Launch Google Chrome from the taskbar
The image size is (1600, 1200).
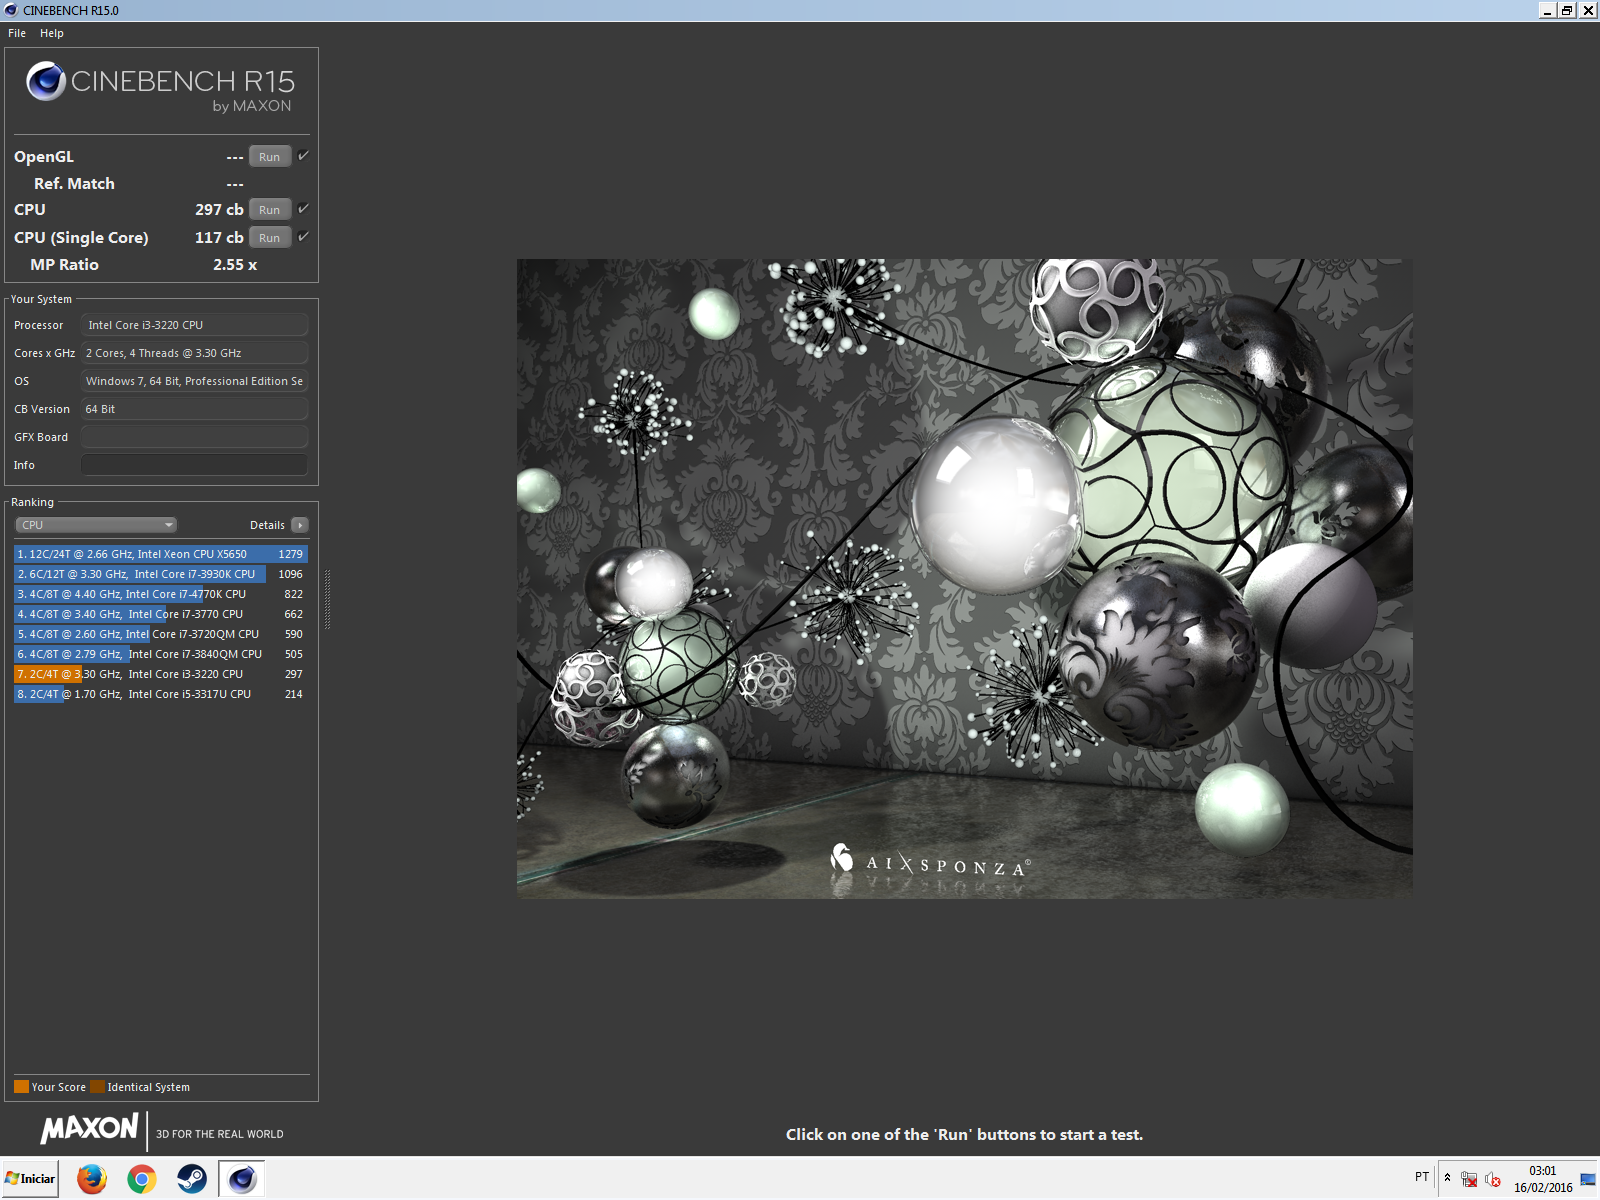click(x=142, y=1179)
